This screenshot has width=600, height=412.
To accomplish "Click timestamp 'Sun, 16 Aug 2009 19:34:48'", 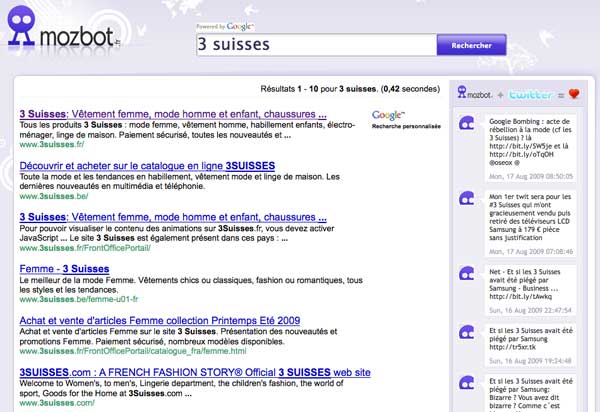I will pos(530,361).
